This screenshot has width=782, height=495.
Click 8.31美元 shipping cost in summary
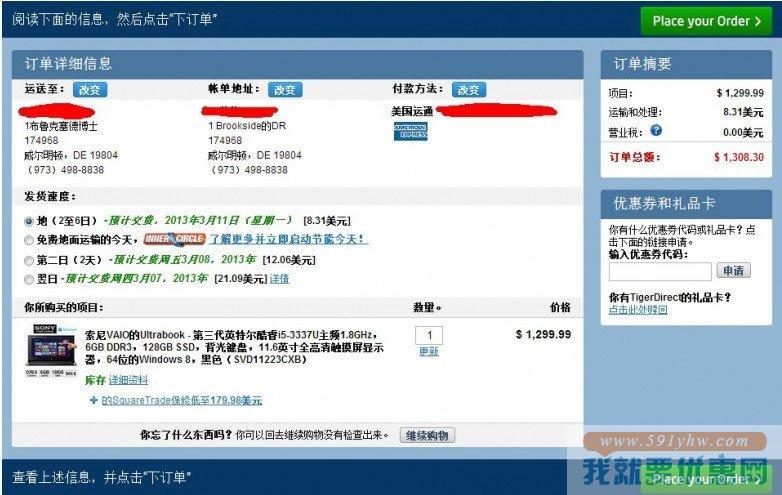pos(743,112)
